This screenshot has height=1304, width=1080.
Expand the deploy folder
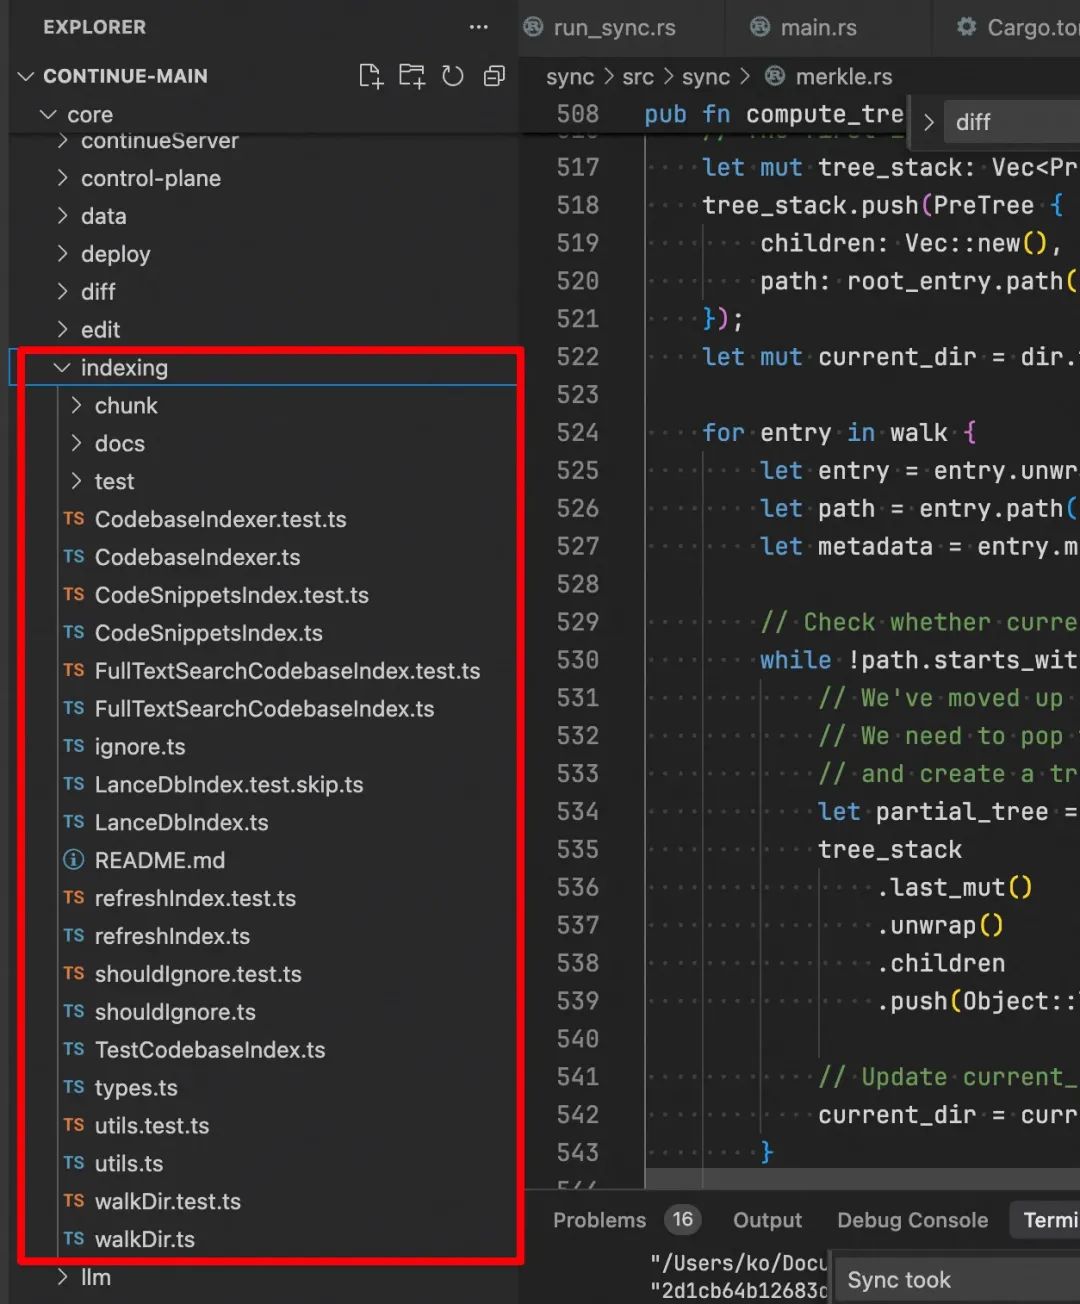(x=62, y=254)
